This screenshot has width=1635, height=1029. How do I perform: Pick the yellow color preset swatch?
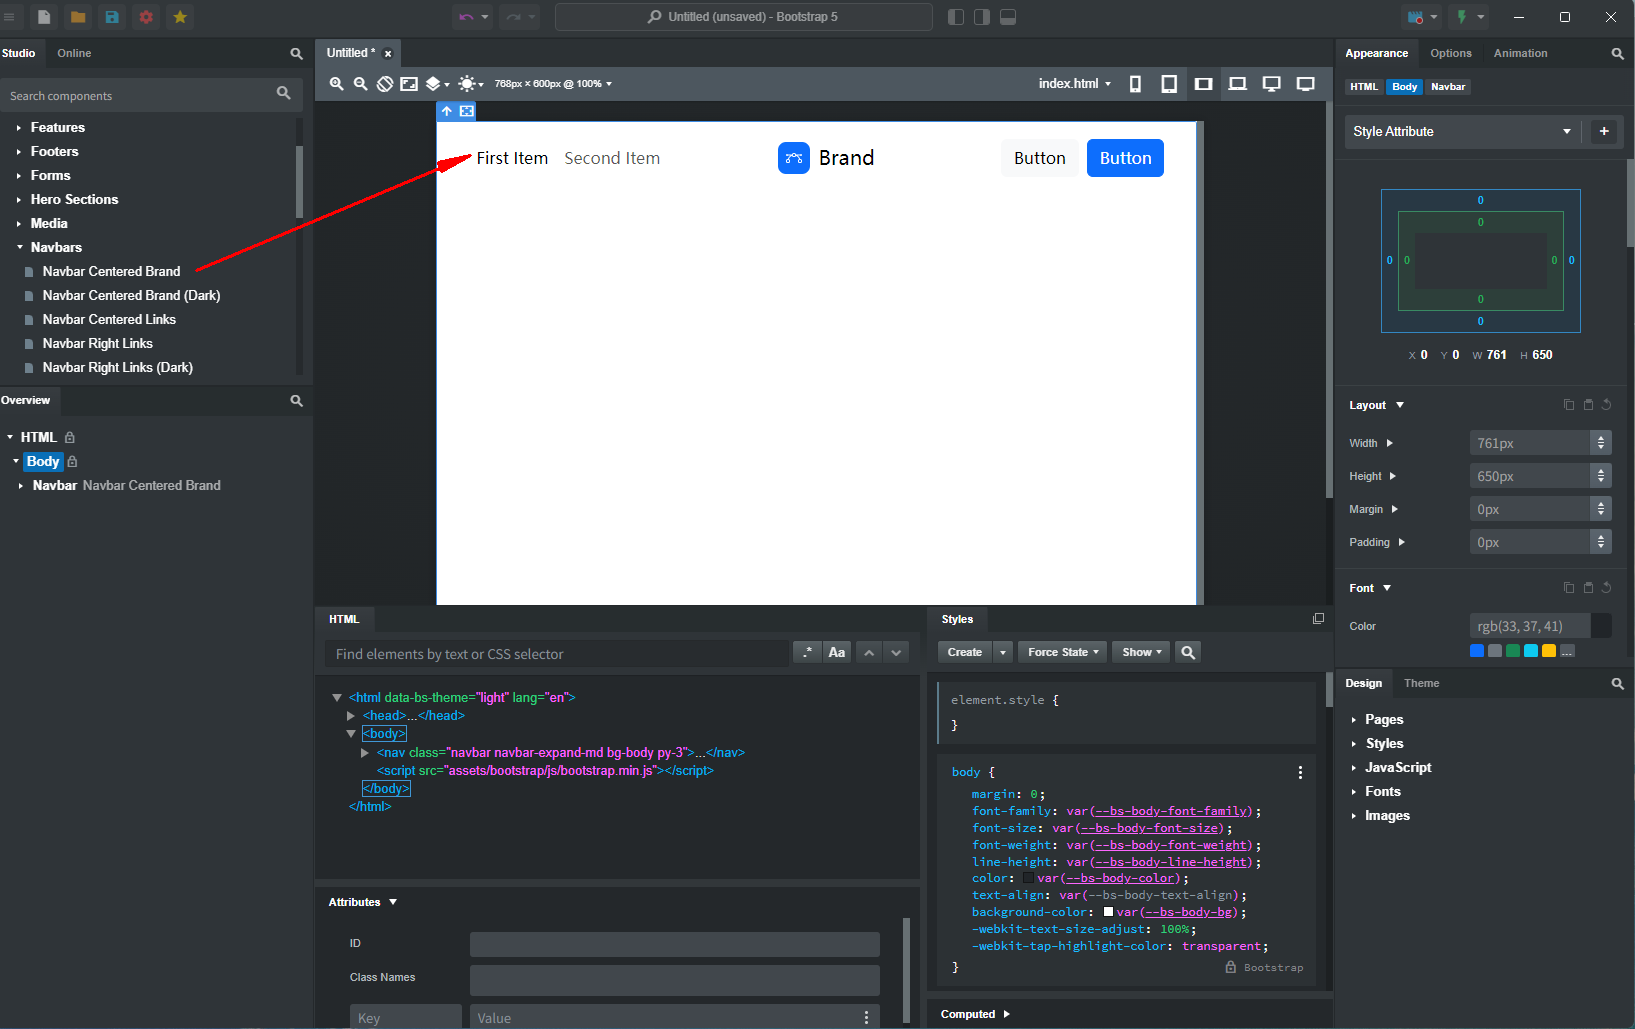click(x=1549, y=651)
